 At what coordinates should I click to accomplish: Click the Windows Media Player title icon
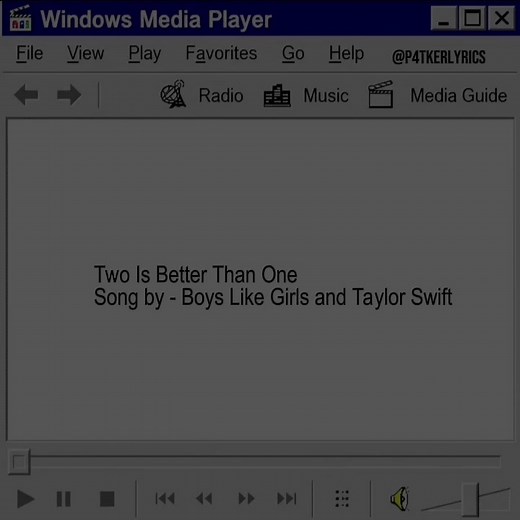20,19
